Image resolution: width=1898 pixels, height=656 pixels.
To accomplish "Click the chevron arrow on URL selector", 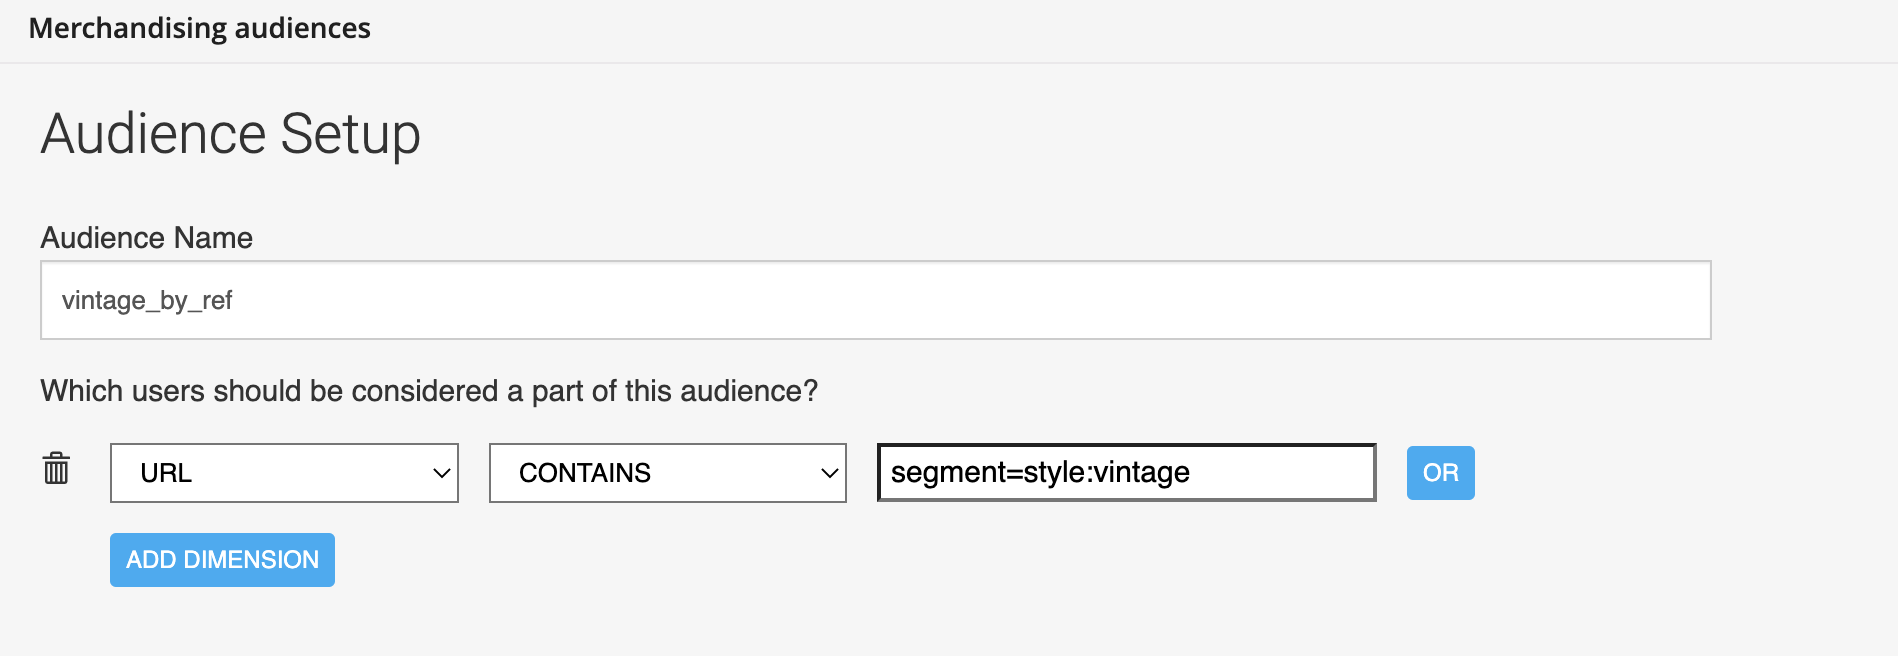I will 441,473.
